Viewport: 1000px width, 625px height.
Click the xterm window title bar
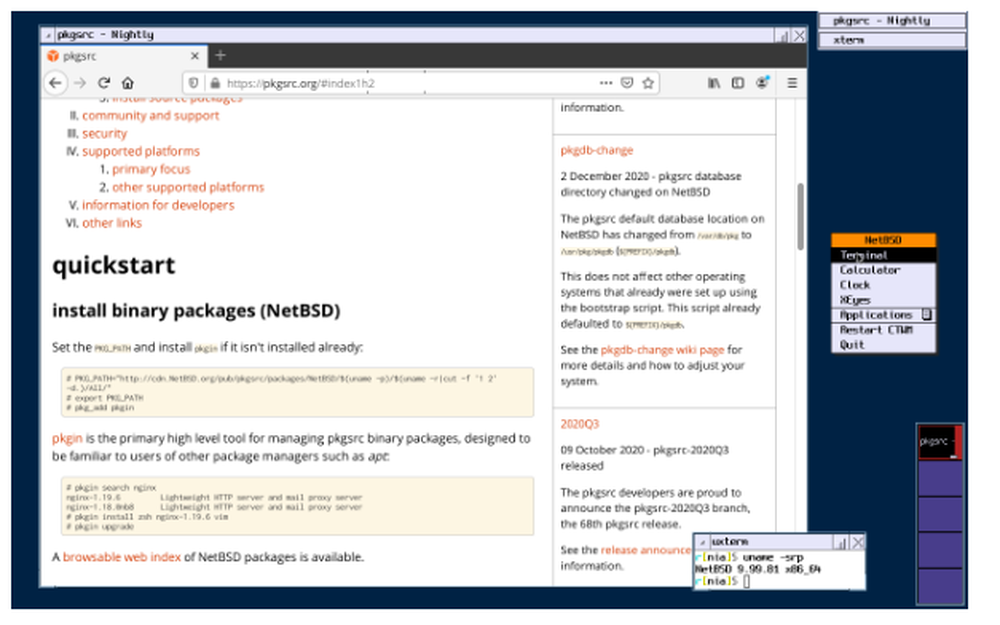(770, 542)
